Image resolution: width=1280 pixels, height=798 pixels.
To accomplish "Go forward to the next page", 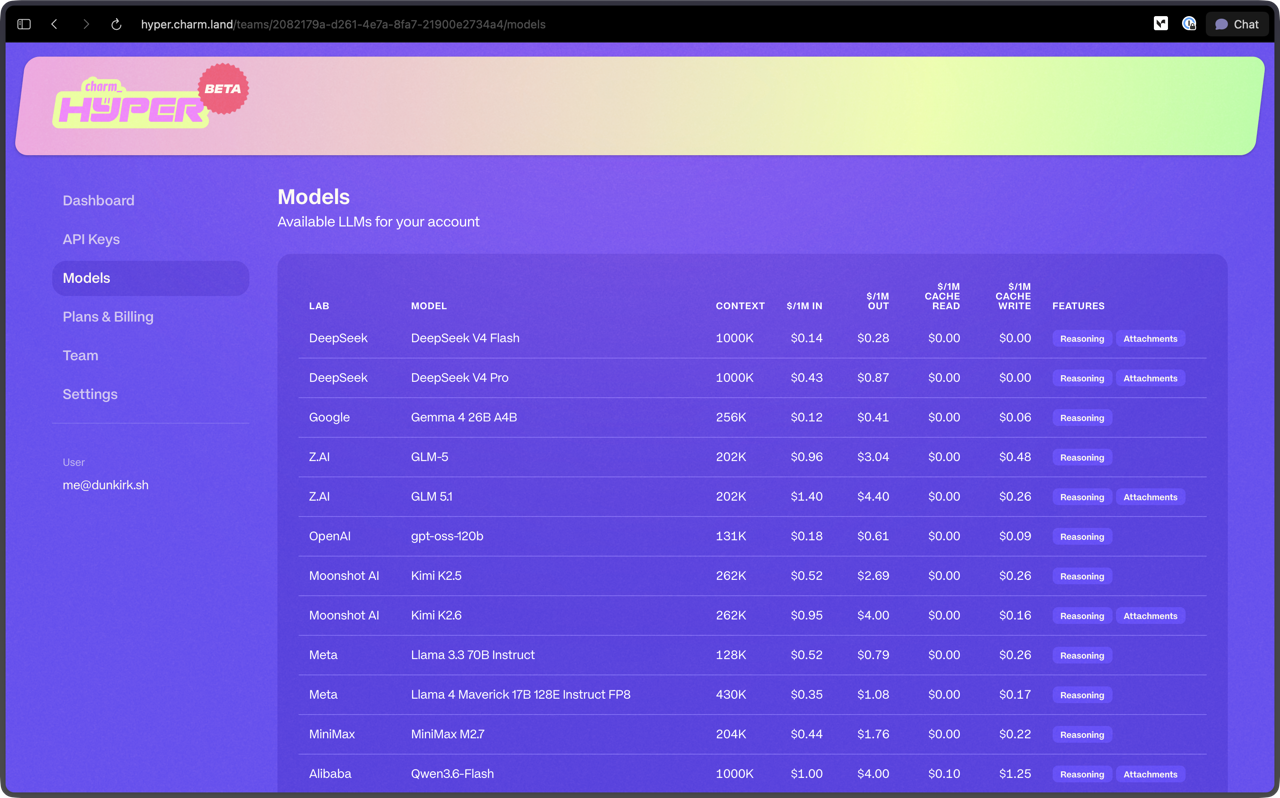I will pos(86,24).
